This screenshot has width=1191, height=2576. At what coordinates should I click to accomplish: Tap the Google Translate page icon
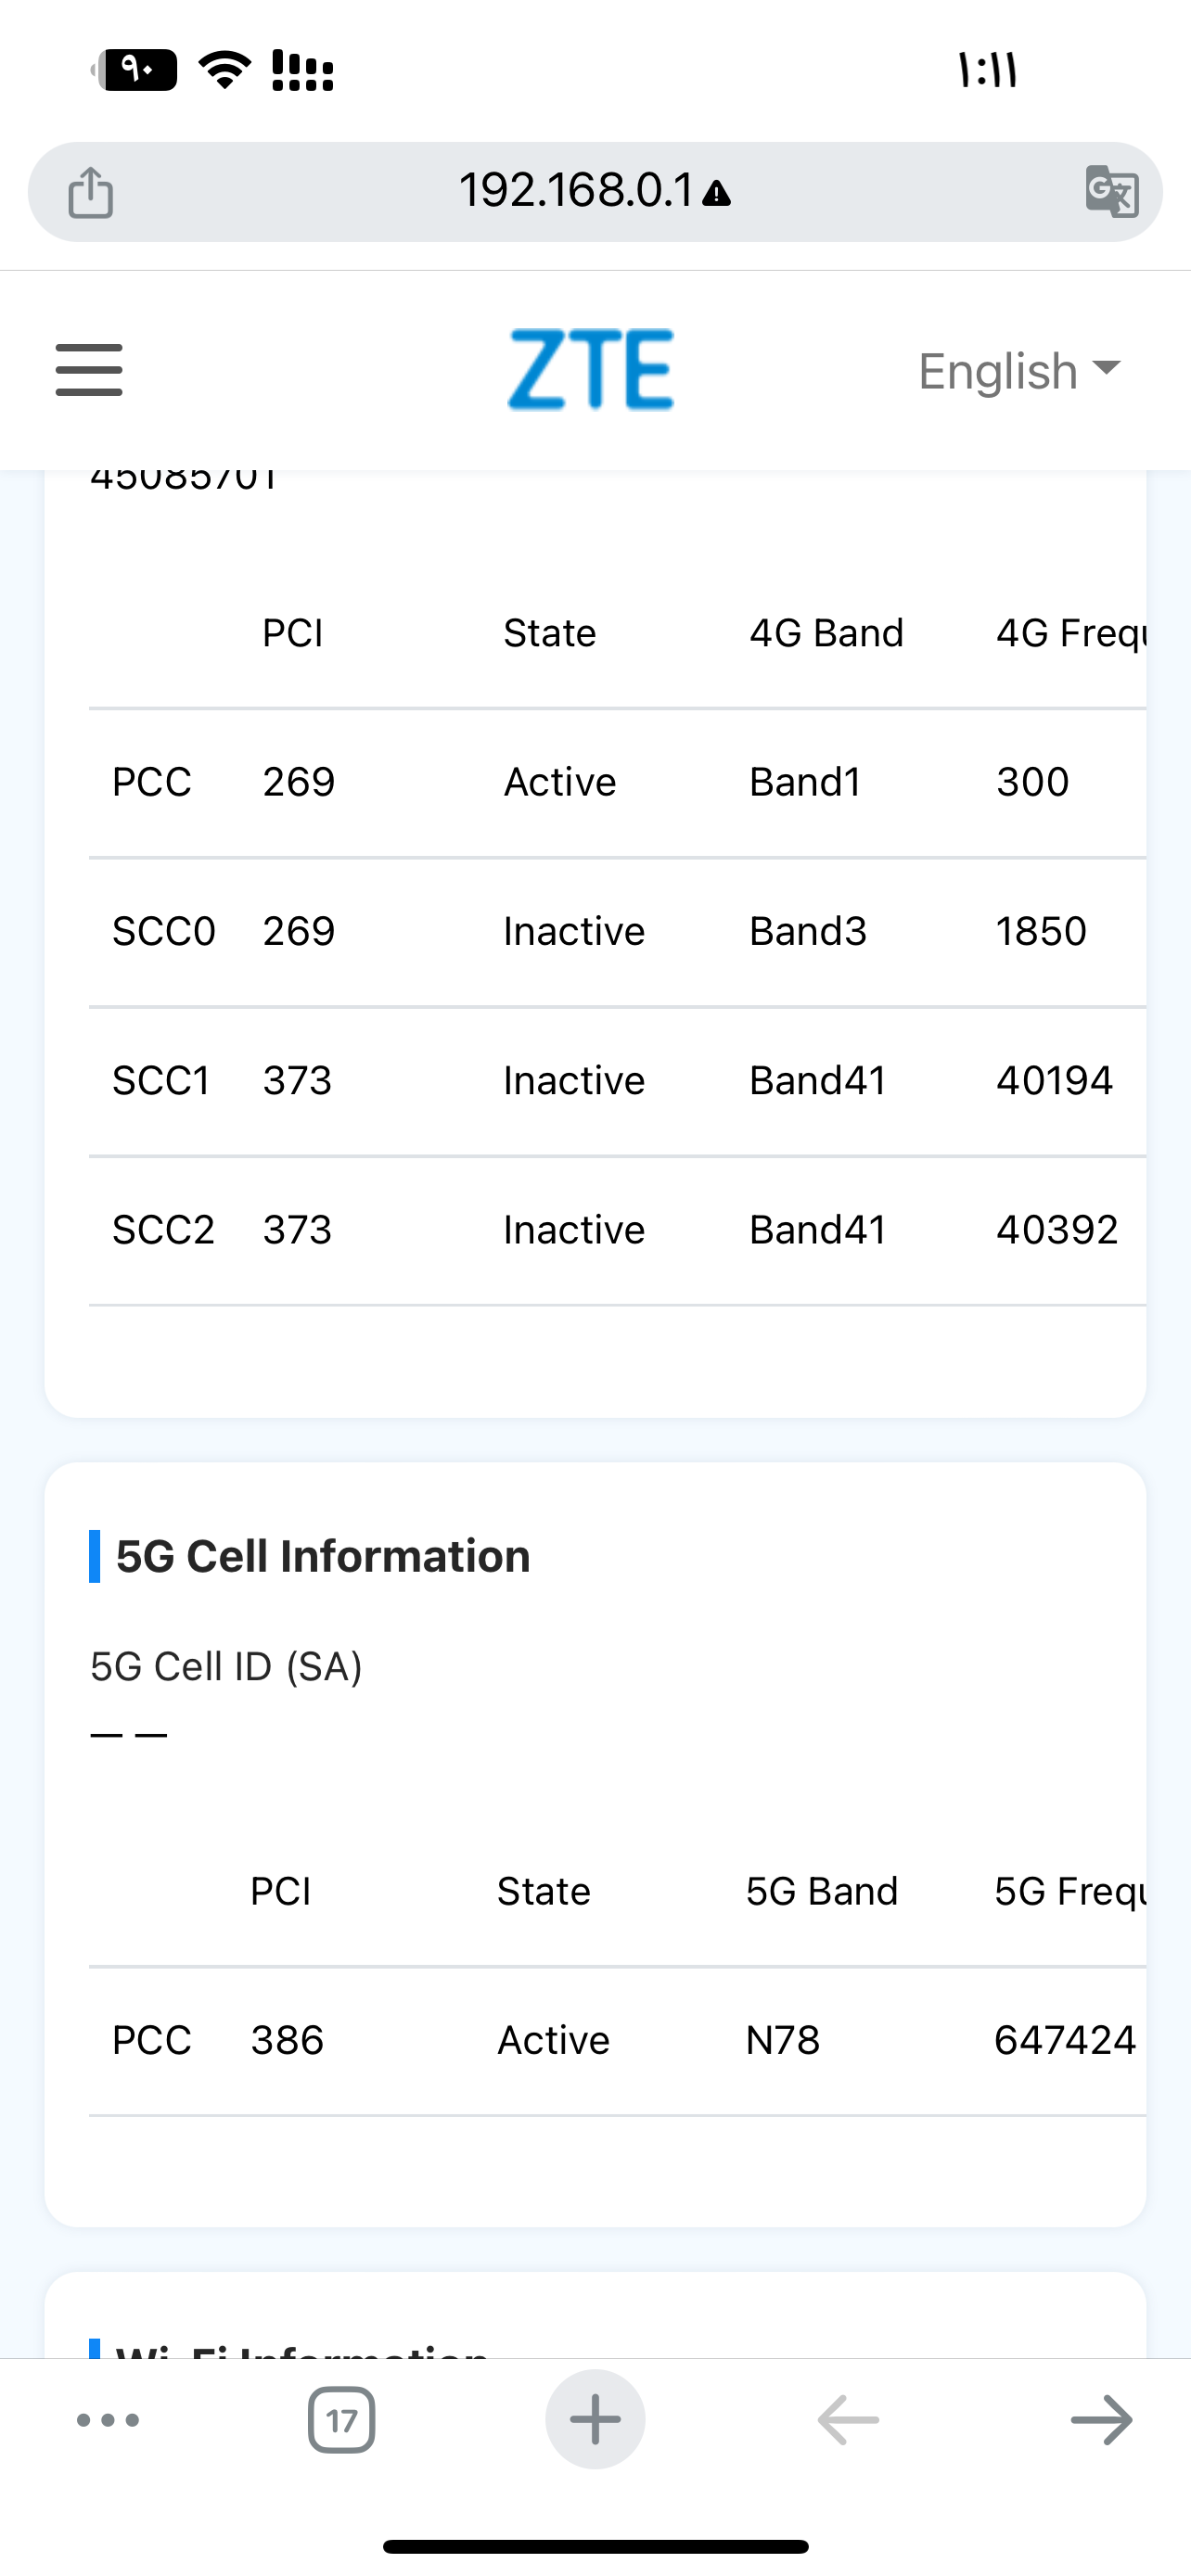tap(1111, 190)
